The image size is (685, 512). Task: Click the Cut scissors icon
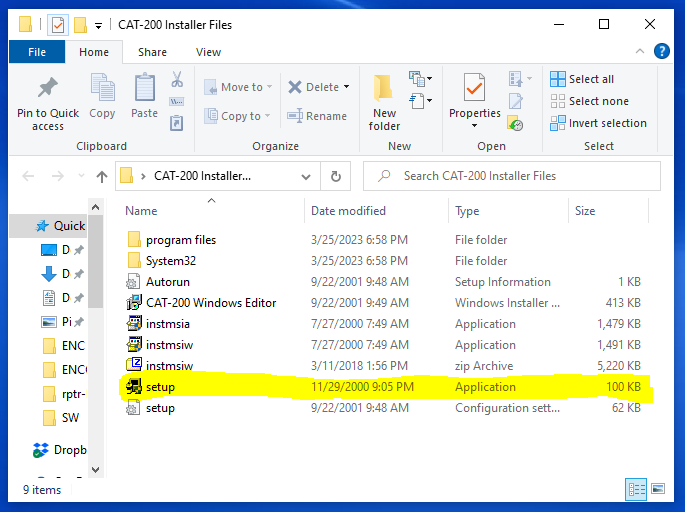177,80
